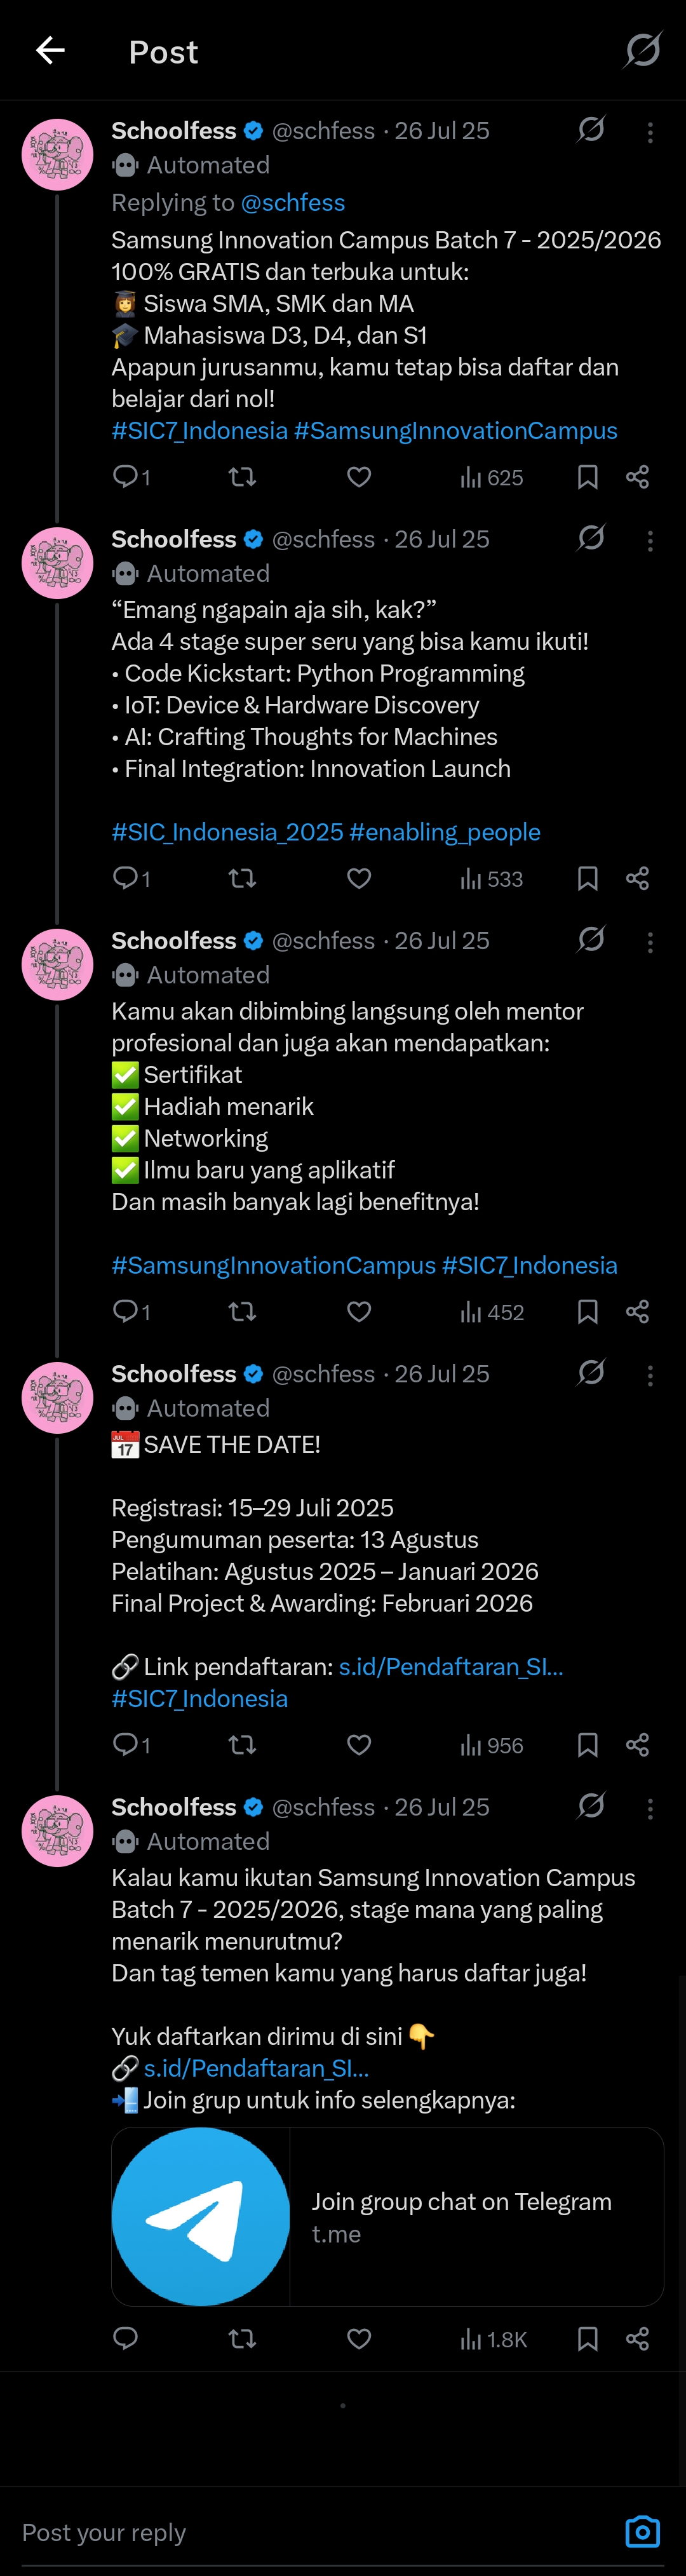Open the more options menu on the last post

pos(650,1808)
